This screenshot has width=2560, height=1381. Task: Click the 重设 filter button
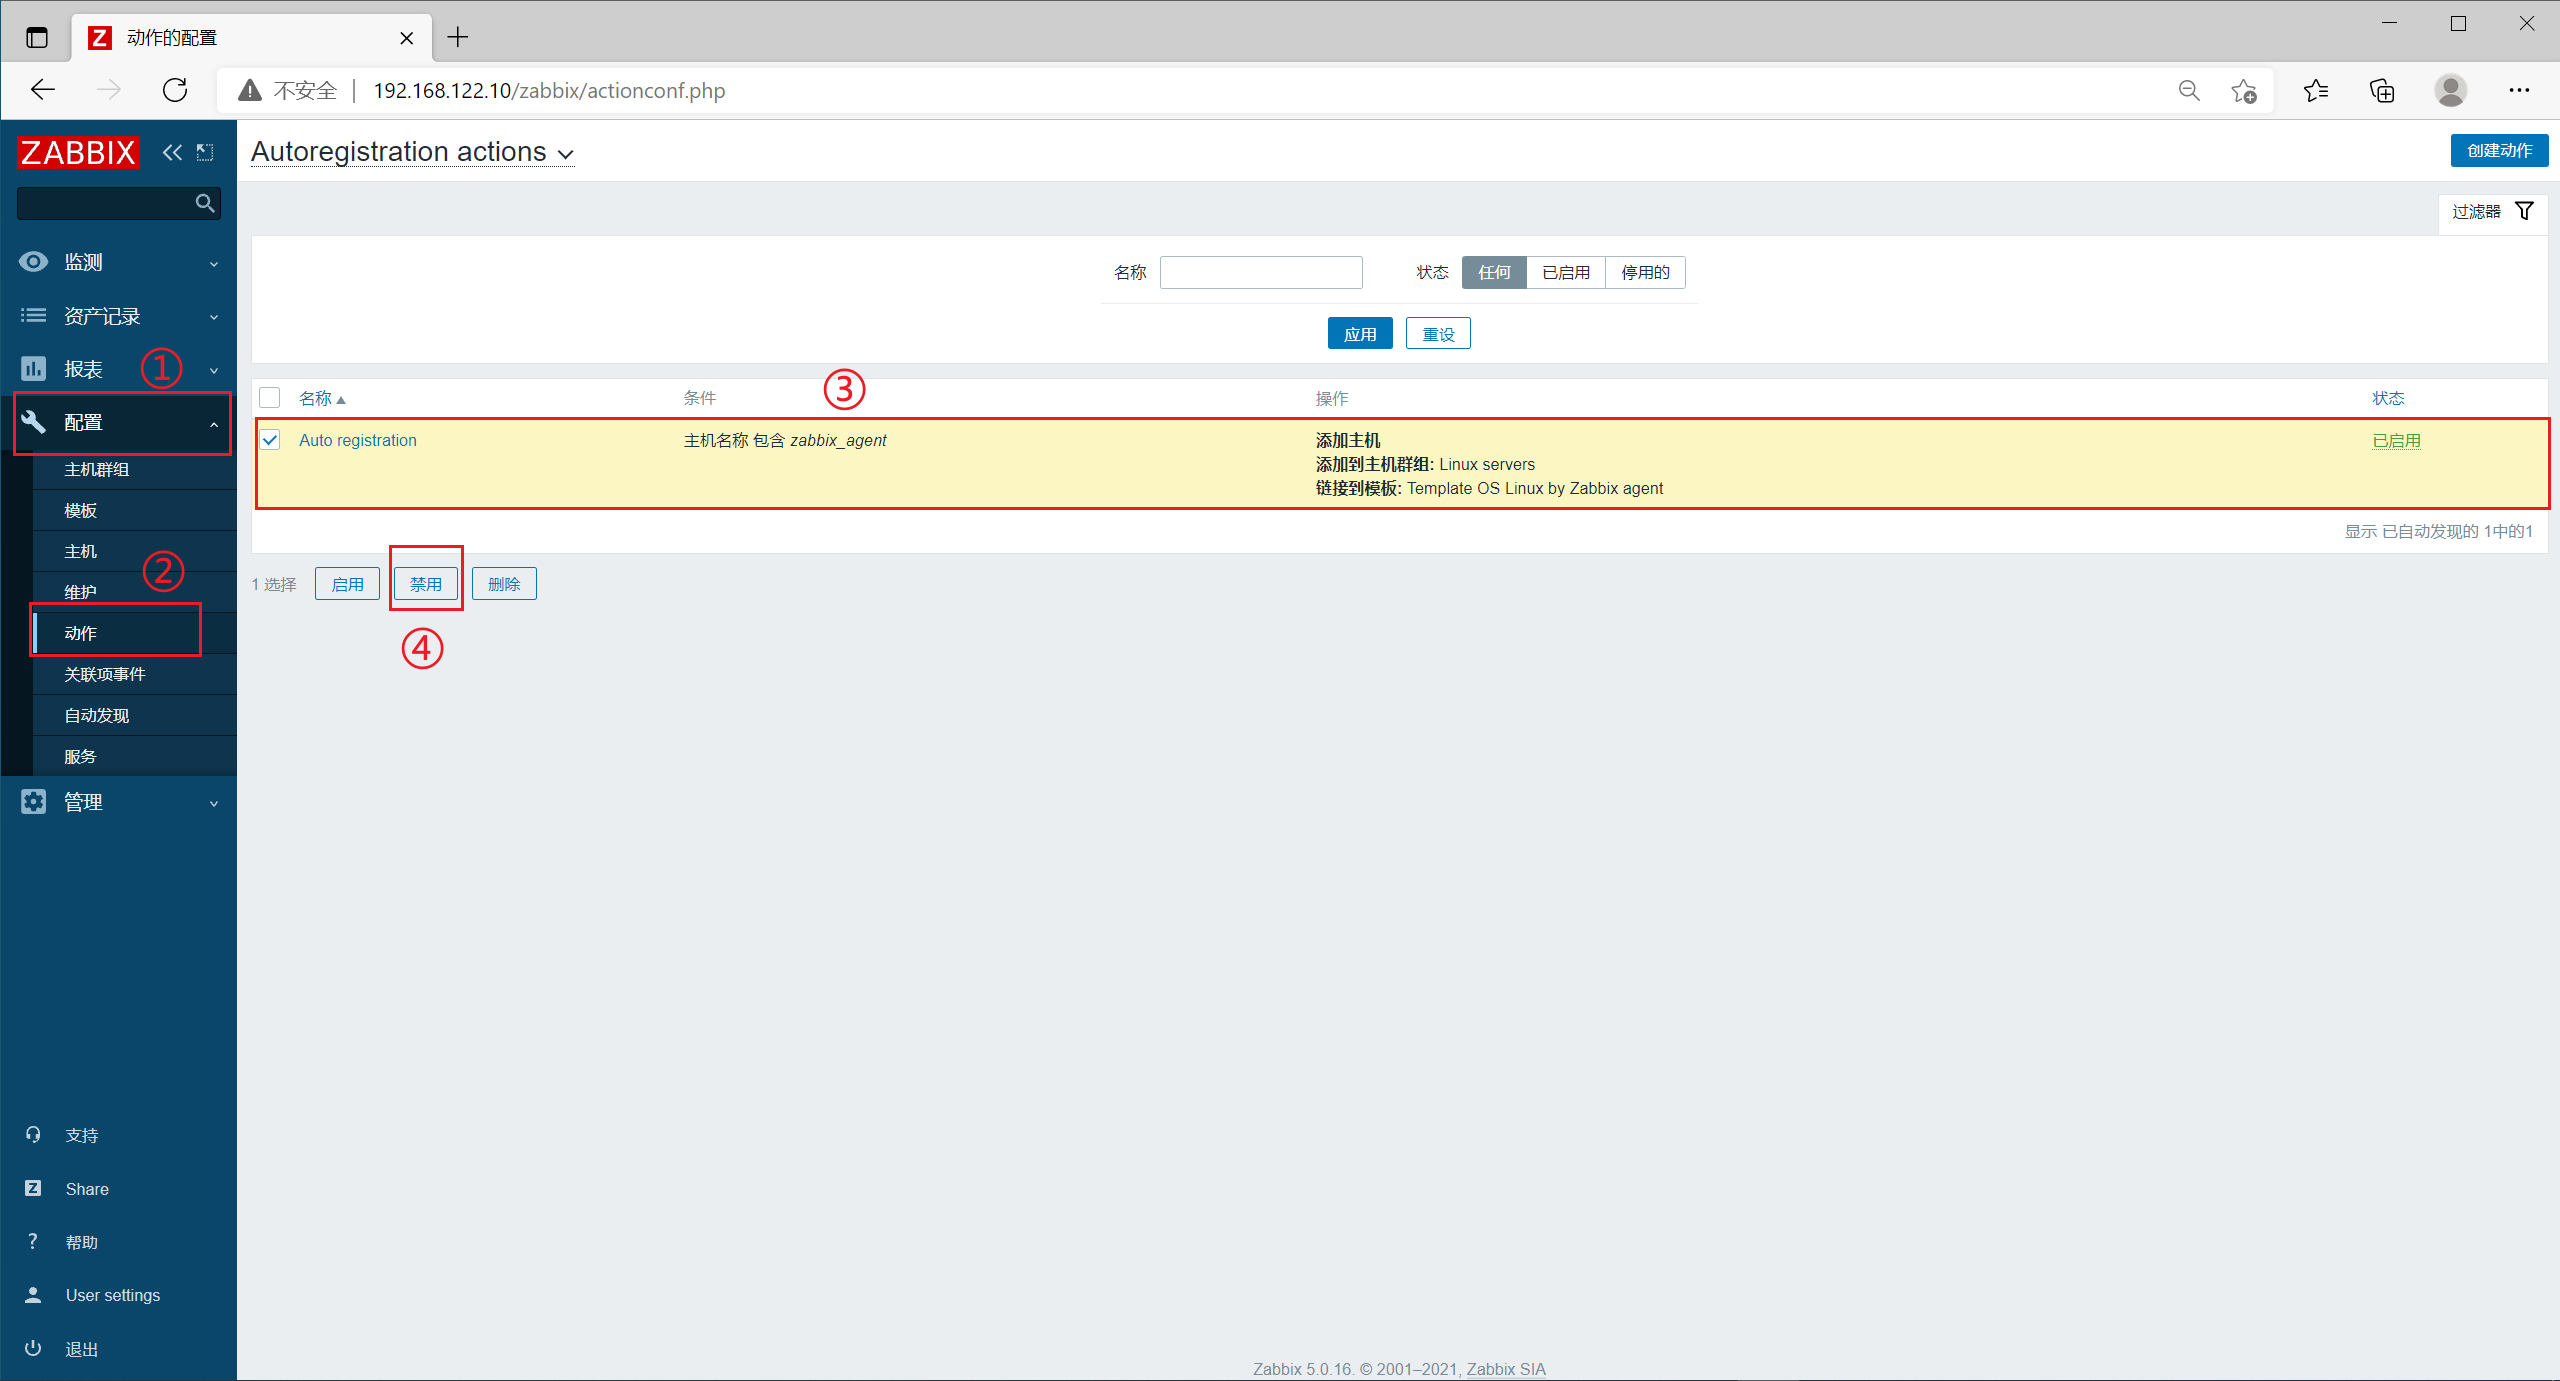click(x=1438, y=333)
